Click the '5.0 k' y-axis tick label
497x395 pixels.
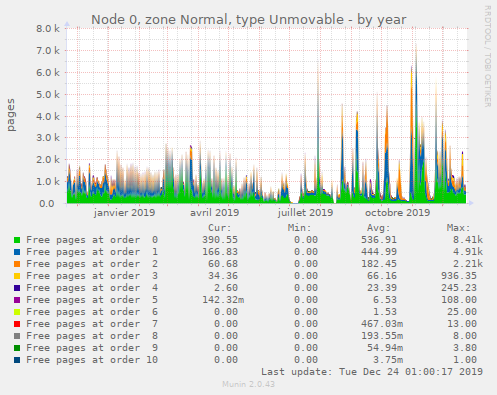(x=48, y=95)
